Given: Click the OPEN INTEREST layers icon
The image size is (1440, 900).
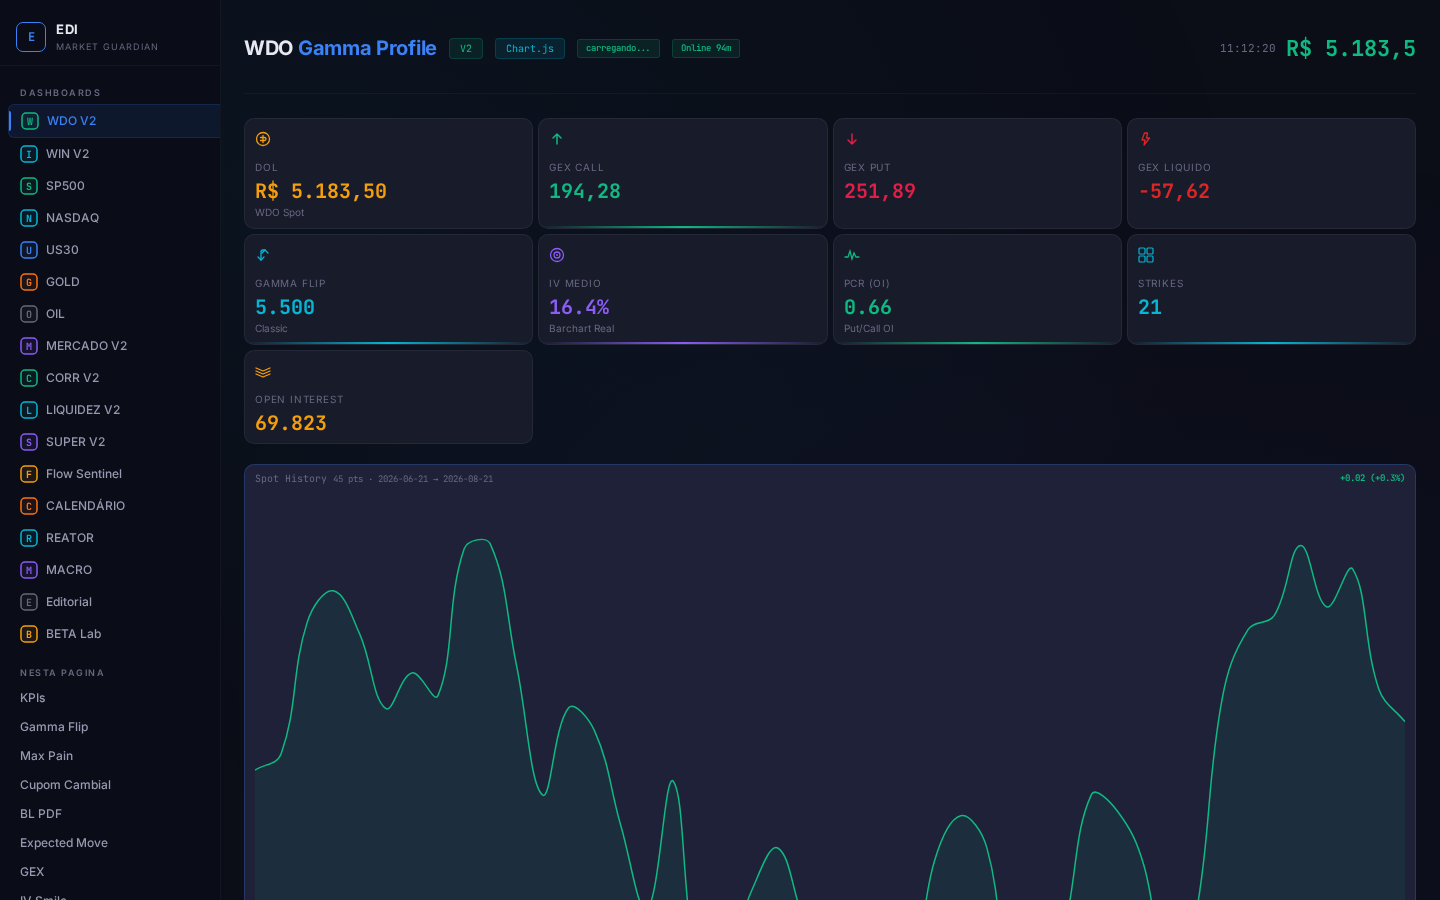Looking at the screenshot, I should (263, 371).
